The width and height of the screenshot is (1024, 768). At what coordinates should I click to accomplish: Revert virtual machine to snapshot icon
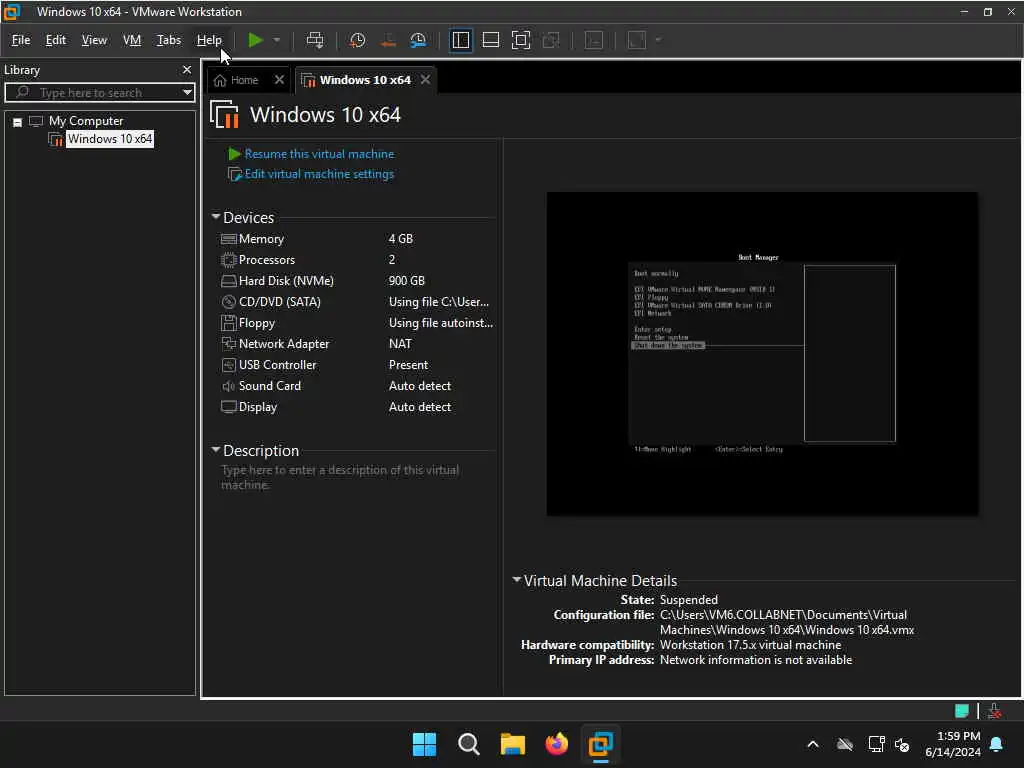[x=388, y=40]
